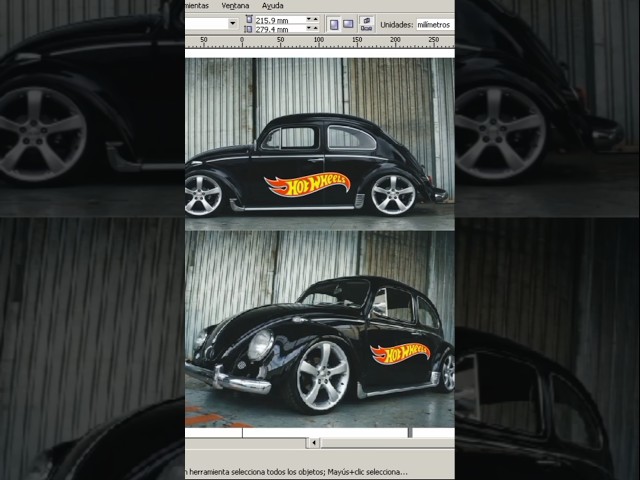The height and width of the screenshot is (480, 640).
Task: Select the Hot Wheels logo on top car
Action: (307, 184)
